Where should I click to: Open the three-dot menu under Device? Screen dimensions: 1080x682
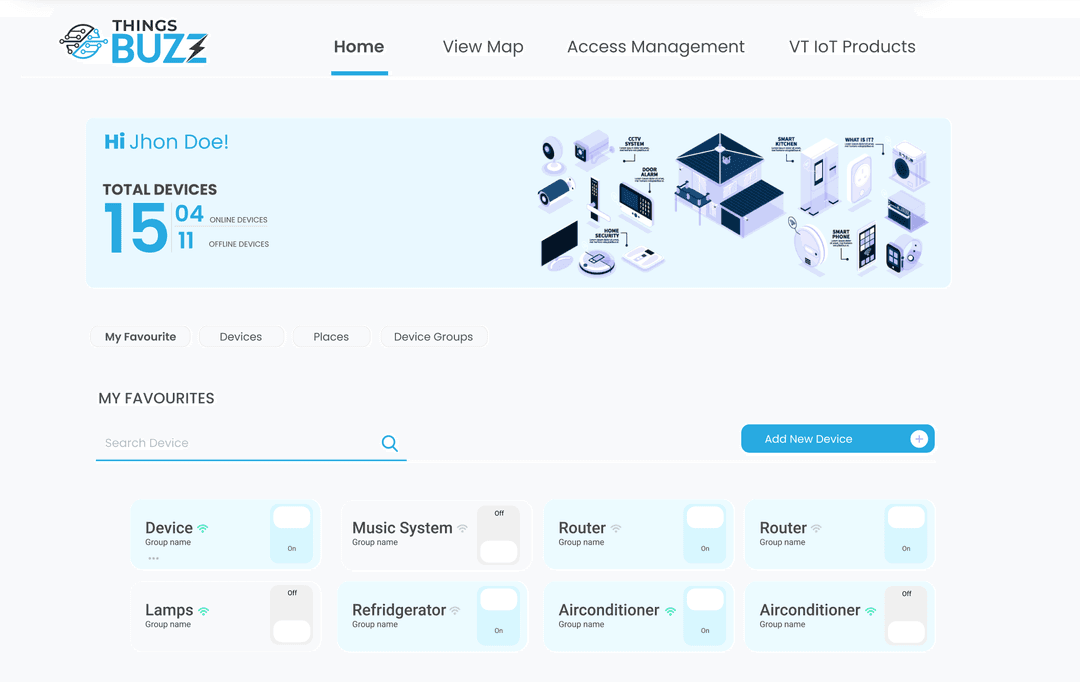[x=153, y=558]
